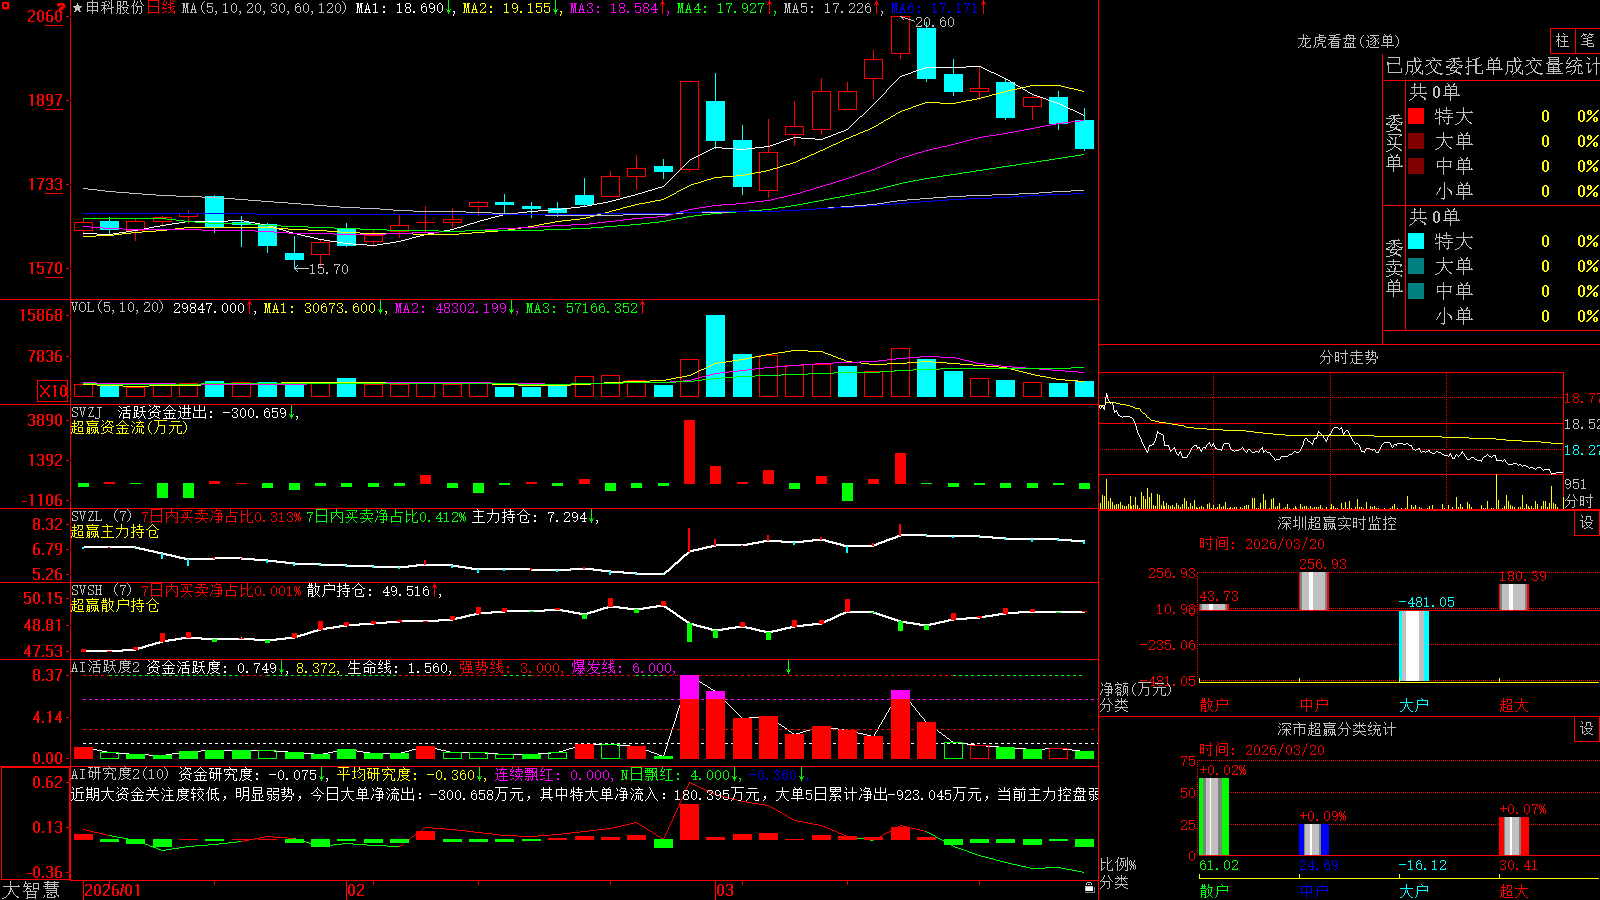The width and height of the screenshot is (1600, 900).
Task: Click the red 特大 buy-order swatch
Action: pos(1416,116)
